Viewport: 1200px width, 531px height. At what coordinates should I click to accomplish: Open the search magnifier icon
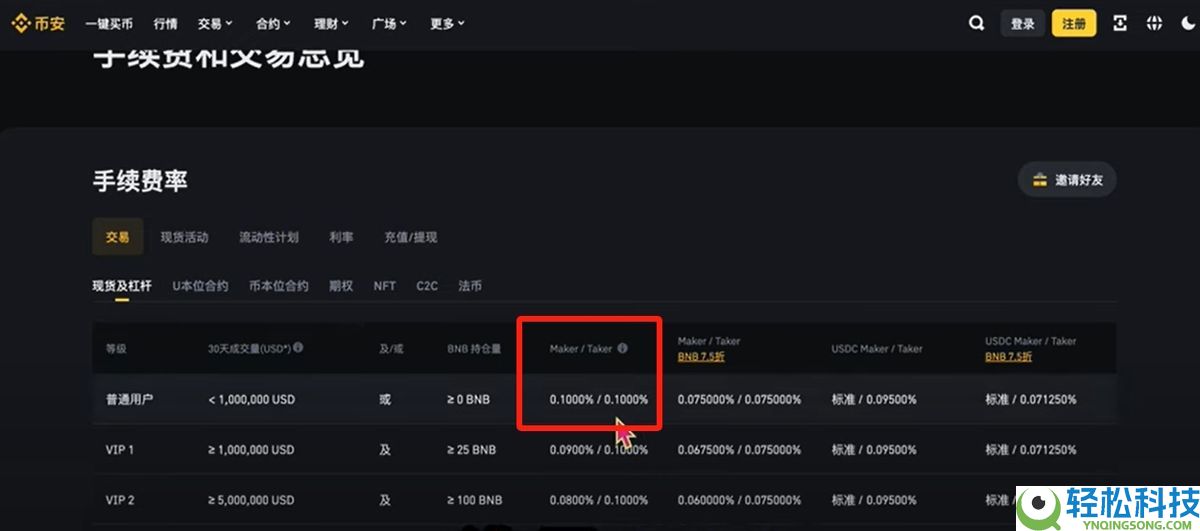(x=976, y=23)
